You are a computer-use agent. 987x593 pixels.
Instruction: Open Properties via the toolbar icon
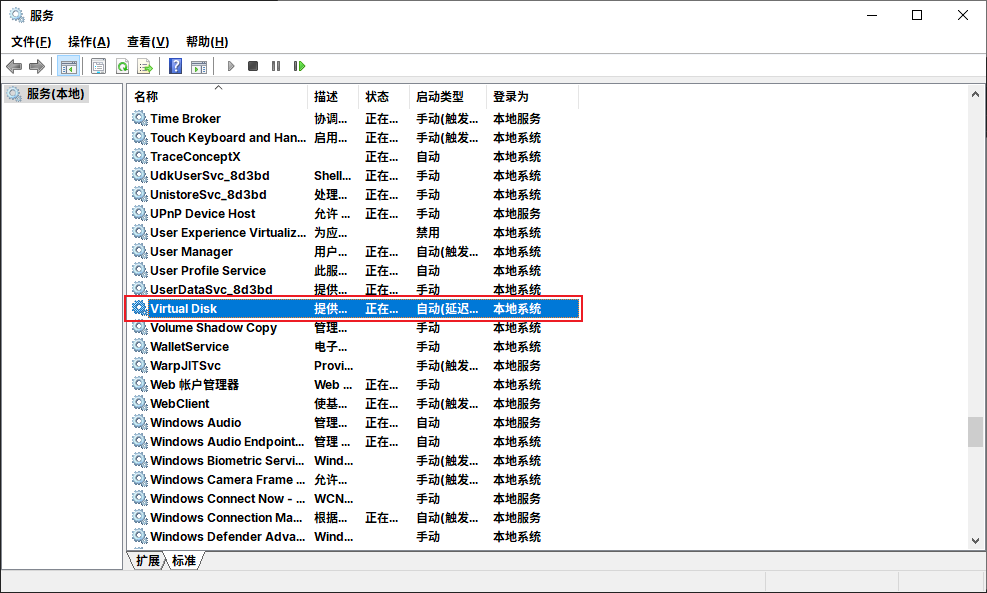[x=99, y=66]
